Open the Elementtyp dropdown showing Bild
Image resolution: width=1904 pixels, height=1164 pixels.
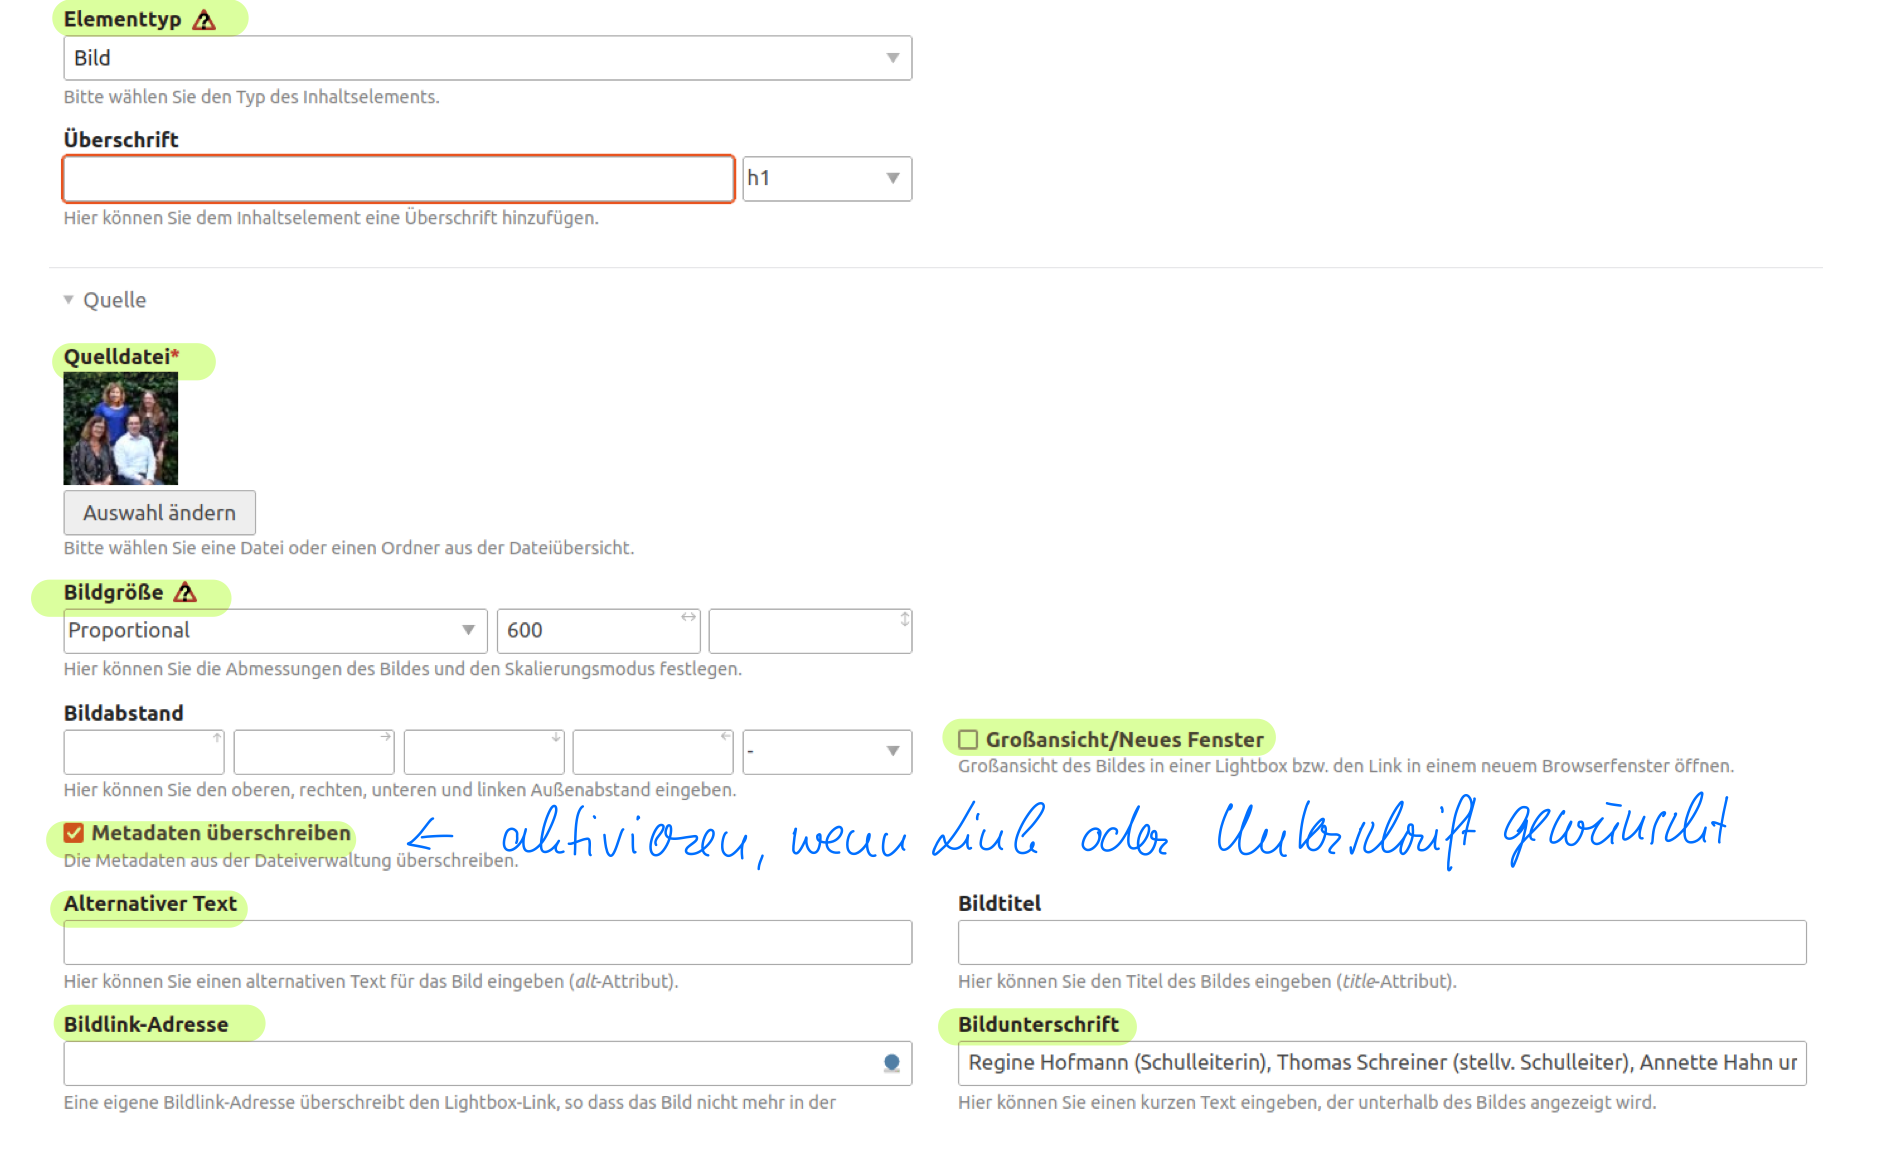point(487,58)
